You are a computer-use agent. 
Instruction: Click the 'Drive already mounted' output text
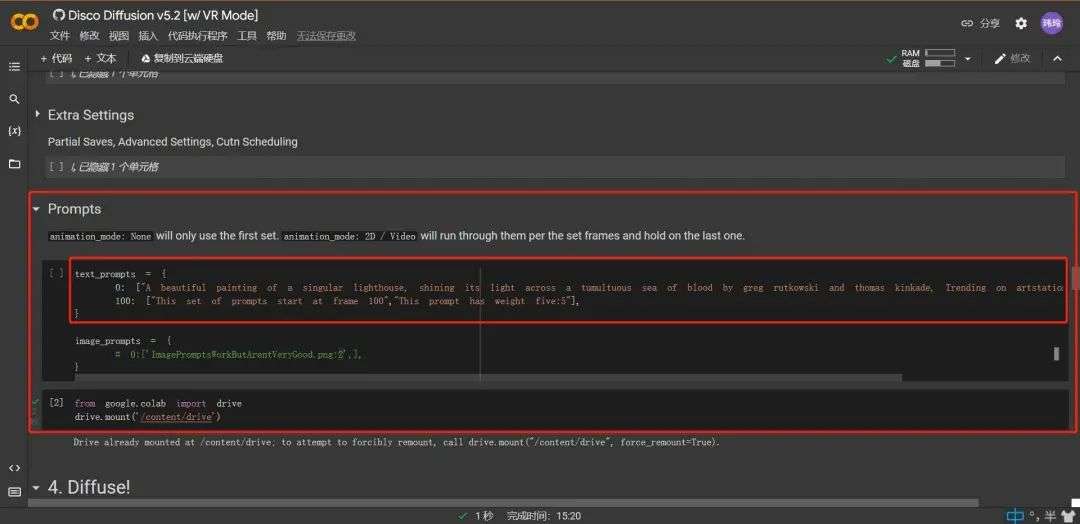point(397,443)
